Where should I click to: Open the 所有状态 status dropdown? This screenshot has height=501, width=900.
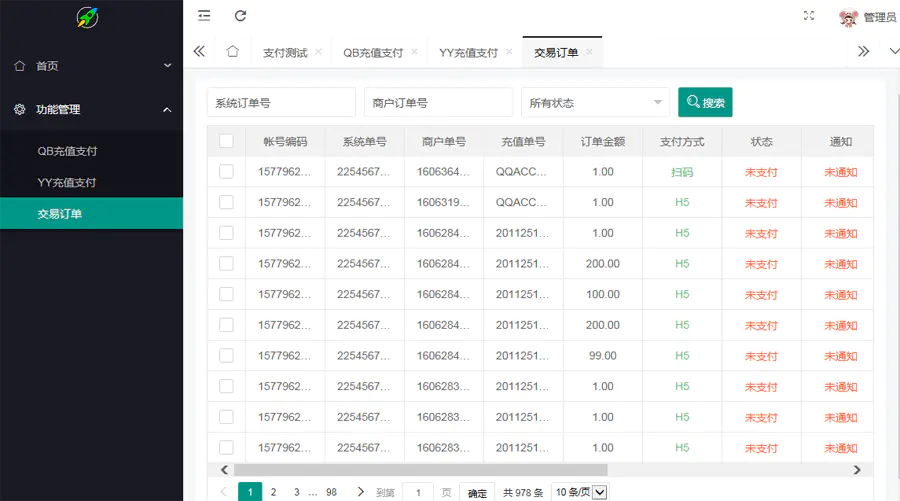(x=595, y=102)
